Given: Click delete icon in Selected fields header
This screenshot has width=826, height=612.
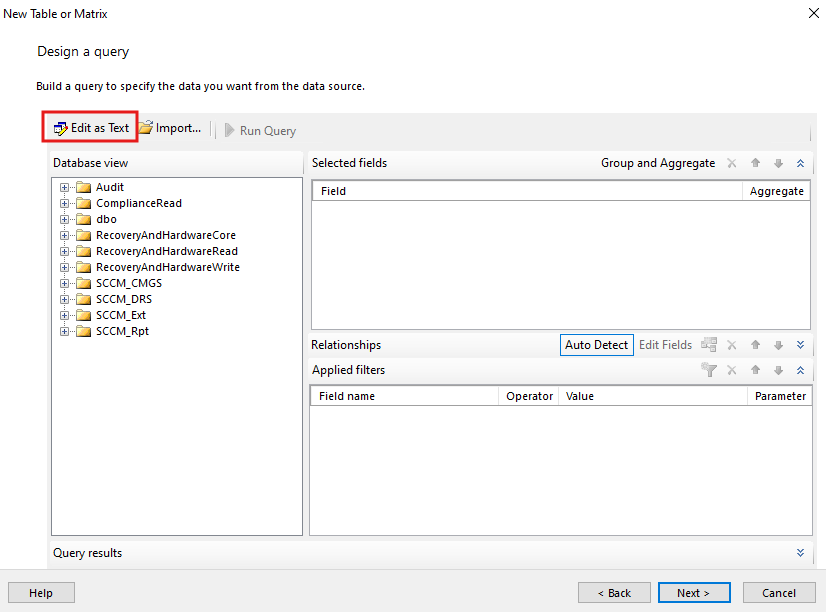Looking at the screenshot, I should click(732, 163).
